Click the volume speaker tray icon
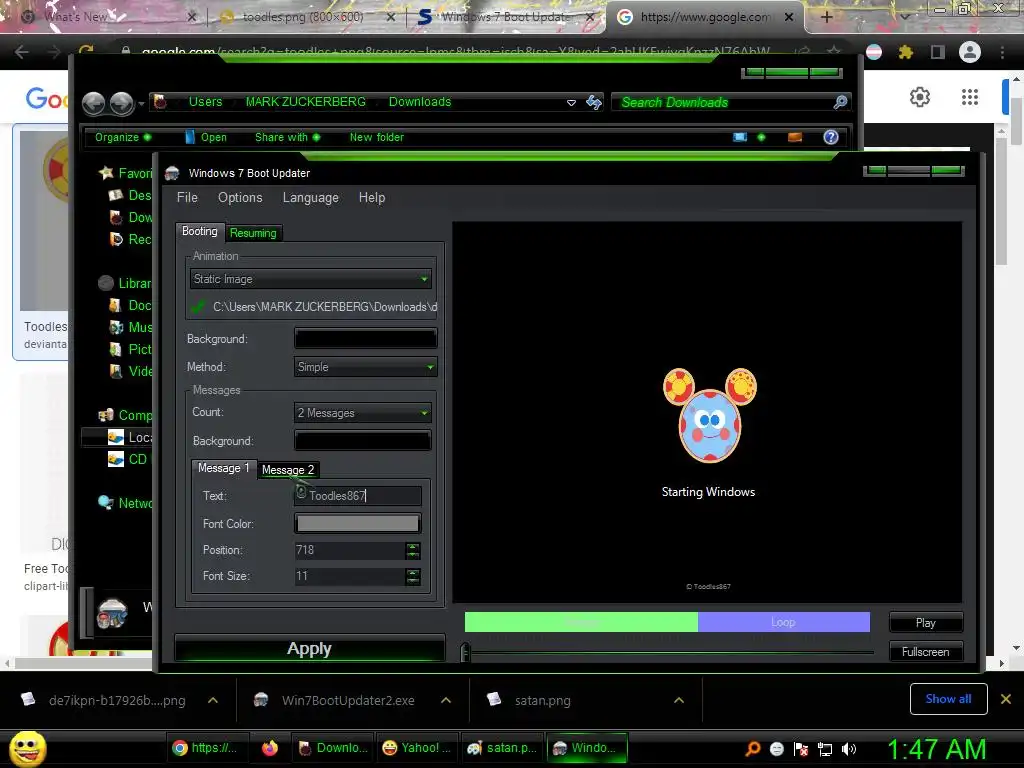This screenshot has width=1024, height=768. tap(849, 748)
